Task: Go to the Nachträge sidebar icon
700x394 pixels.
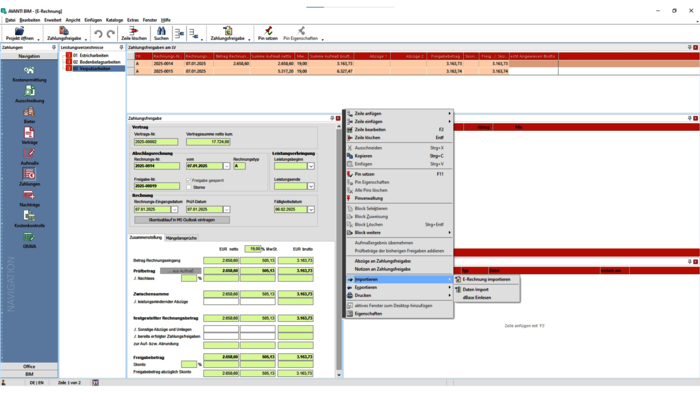Action: point(29,195)
